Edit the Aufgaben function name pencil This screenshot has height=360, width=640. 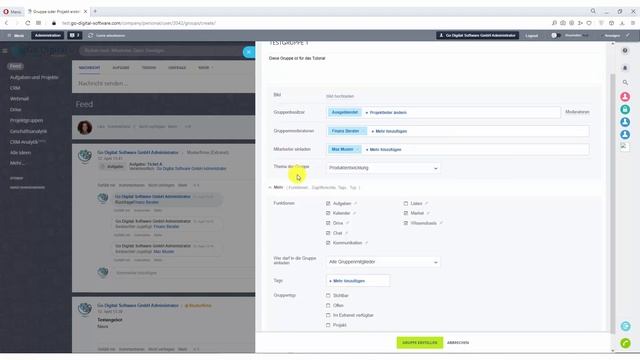[356, 203]
